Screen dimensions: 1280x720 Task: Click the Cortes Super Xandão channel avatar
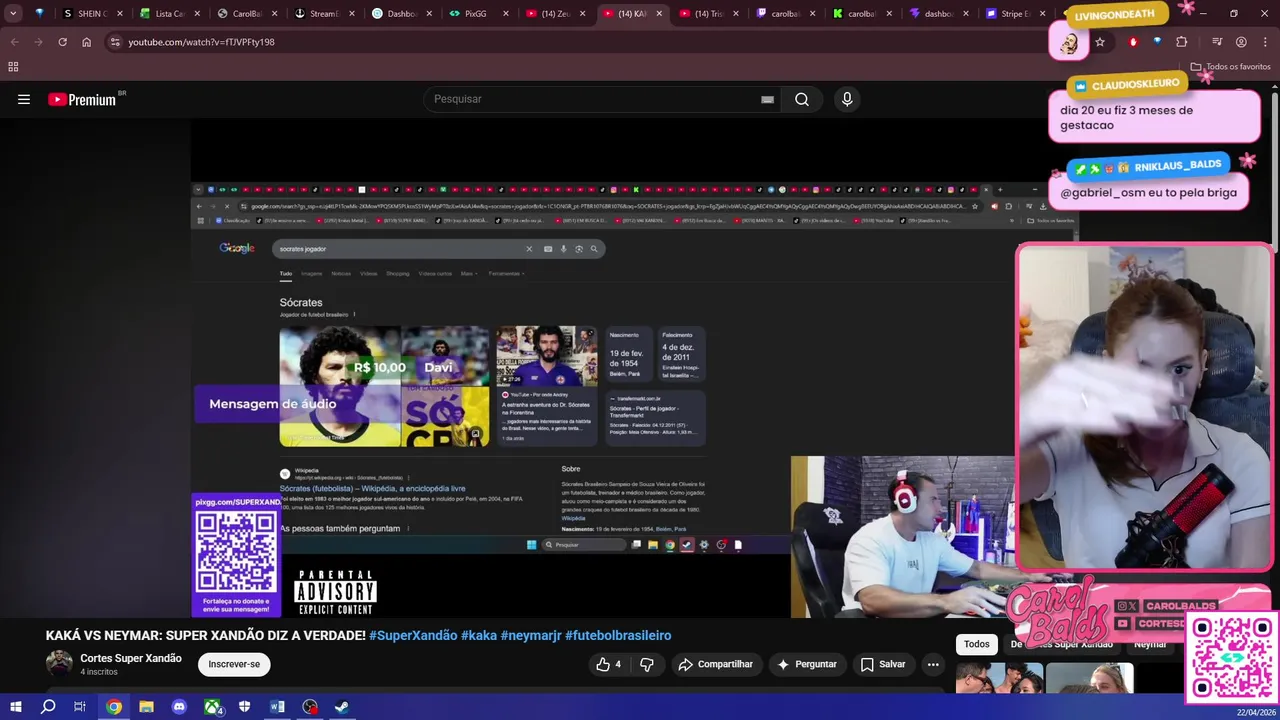click(x=60, y=663)
